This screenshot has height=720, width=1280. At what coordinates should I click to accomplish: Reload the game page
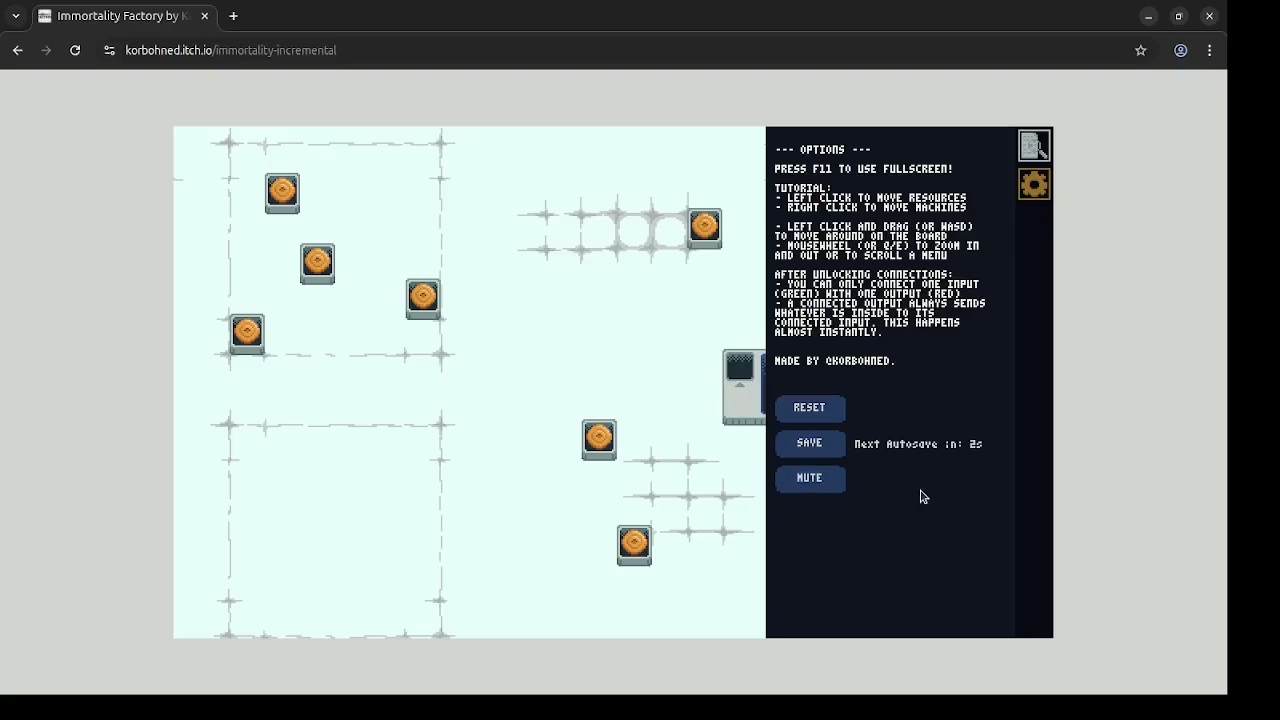click(x=75, y=50)
